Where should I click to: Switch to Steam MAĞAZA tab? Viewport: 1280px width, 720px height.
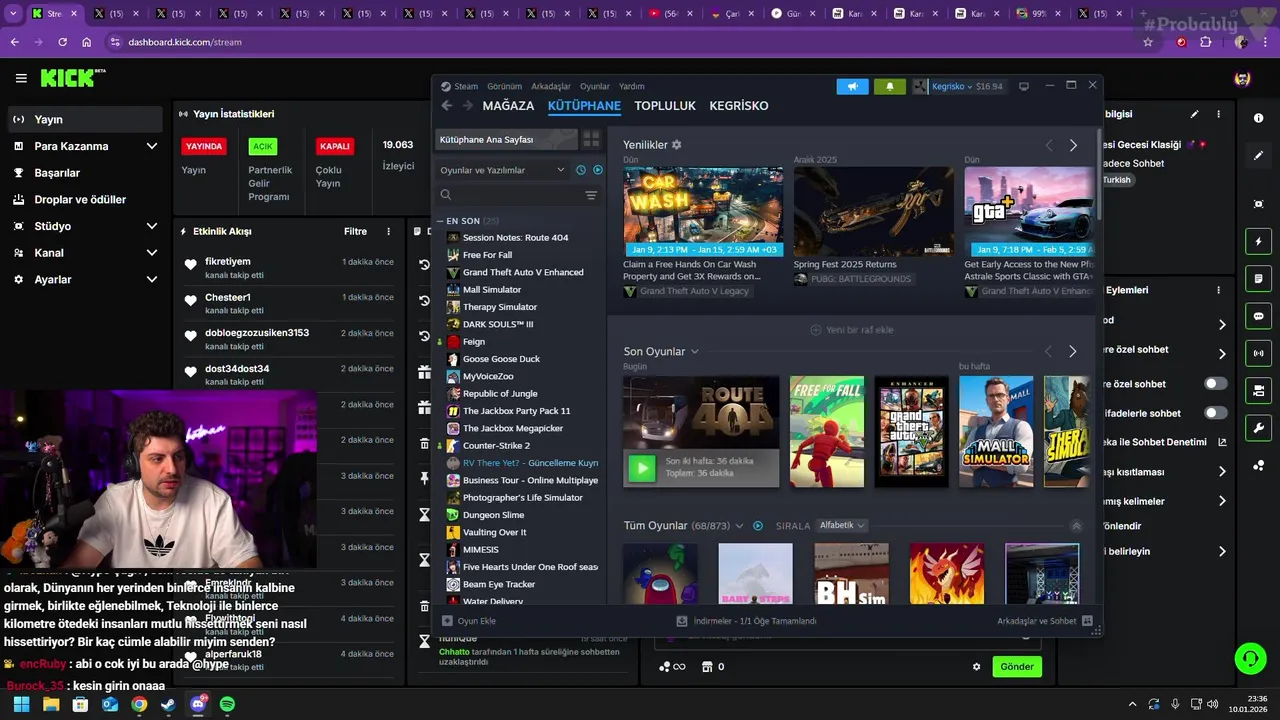pos(508,106)
